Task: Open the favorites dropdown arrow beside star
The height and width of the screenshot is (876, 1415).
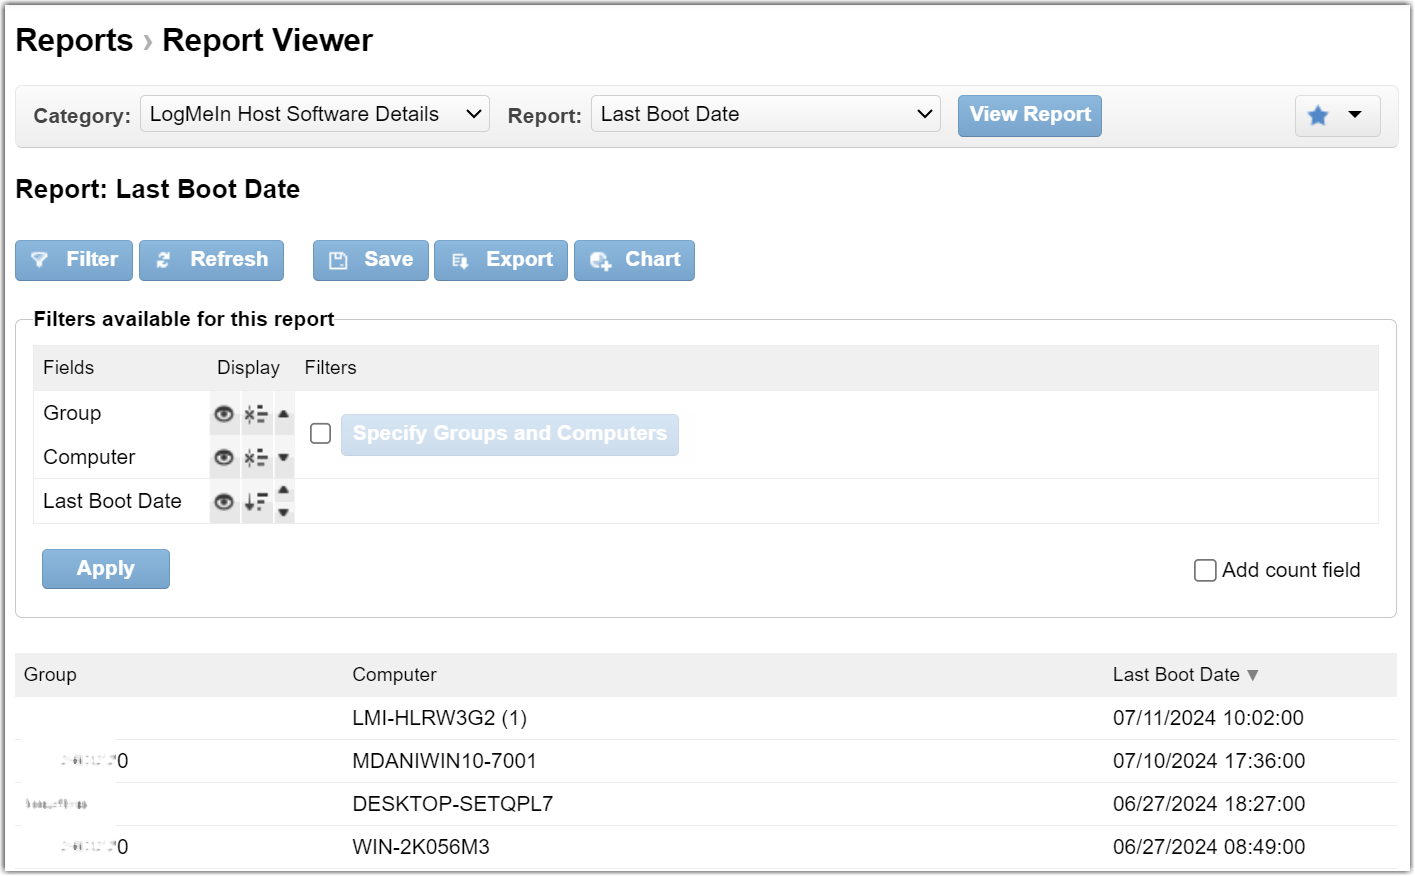Action: 1355,115
